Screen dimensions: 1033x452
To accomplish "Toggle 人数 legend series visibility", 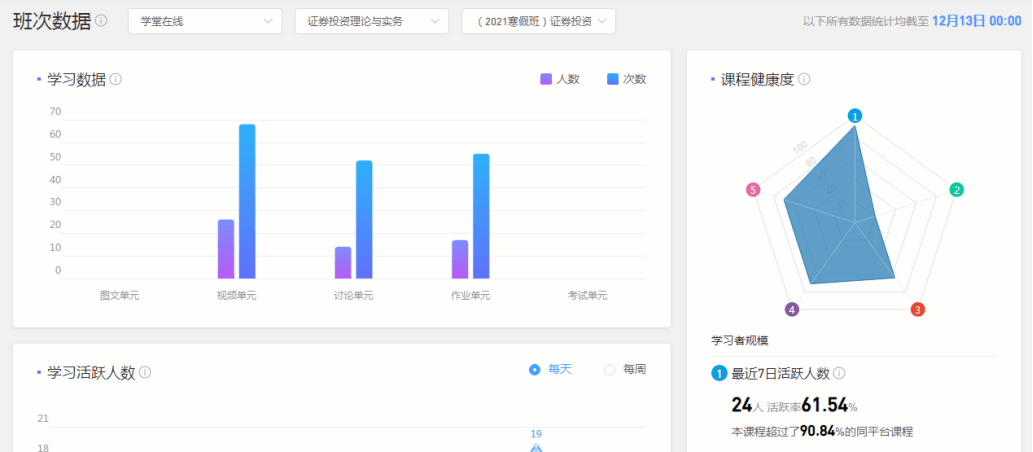I will click(560, 79).
